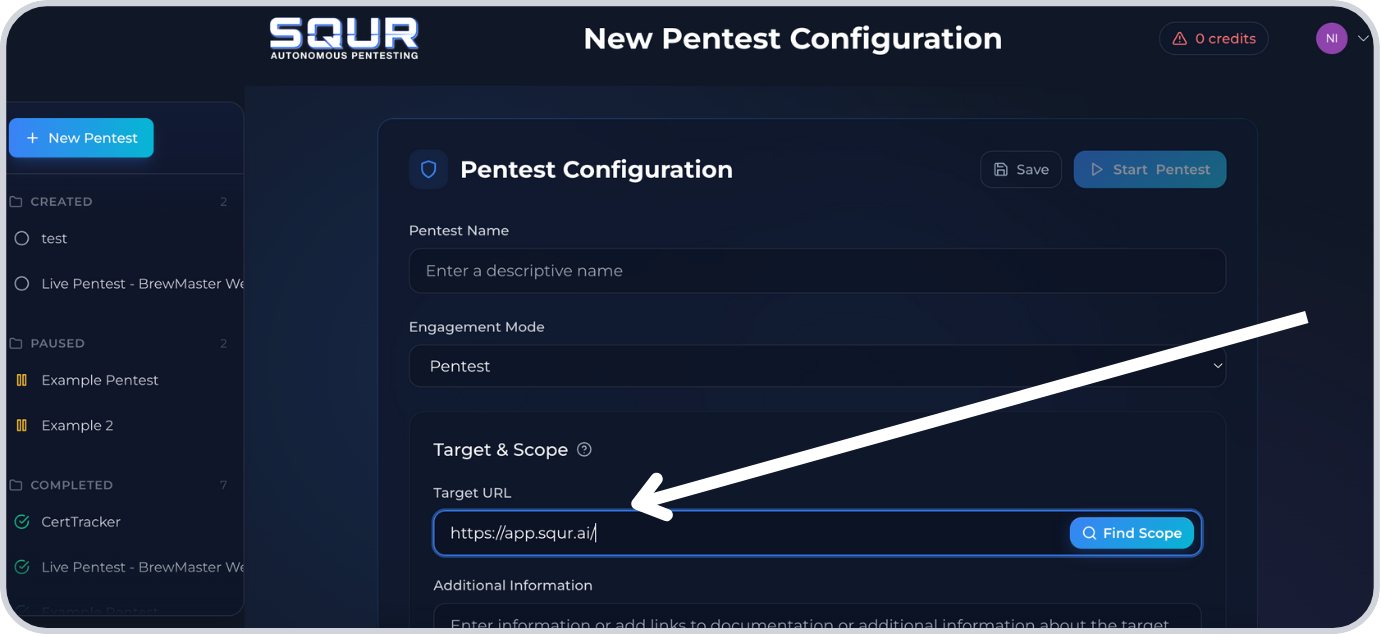Select Example 2 pentest from sidebar
The image size is (1381, 637).
[x=77, y=426]
